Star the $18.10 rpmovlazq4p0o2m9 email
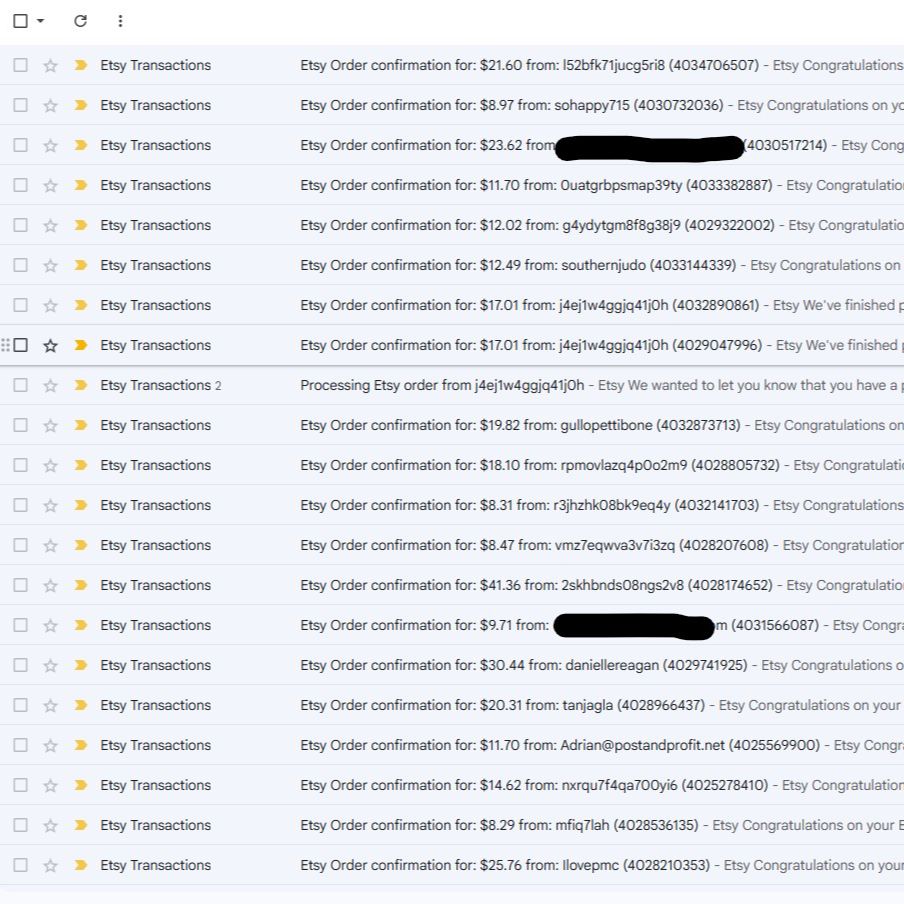 tap(51, 465)
